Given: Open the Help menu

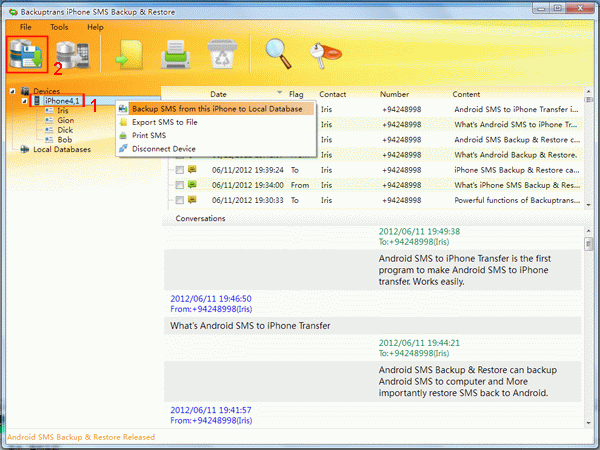Looking at the screenshot, I should pos(95,27).
